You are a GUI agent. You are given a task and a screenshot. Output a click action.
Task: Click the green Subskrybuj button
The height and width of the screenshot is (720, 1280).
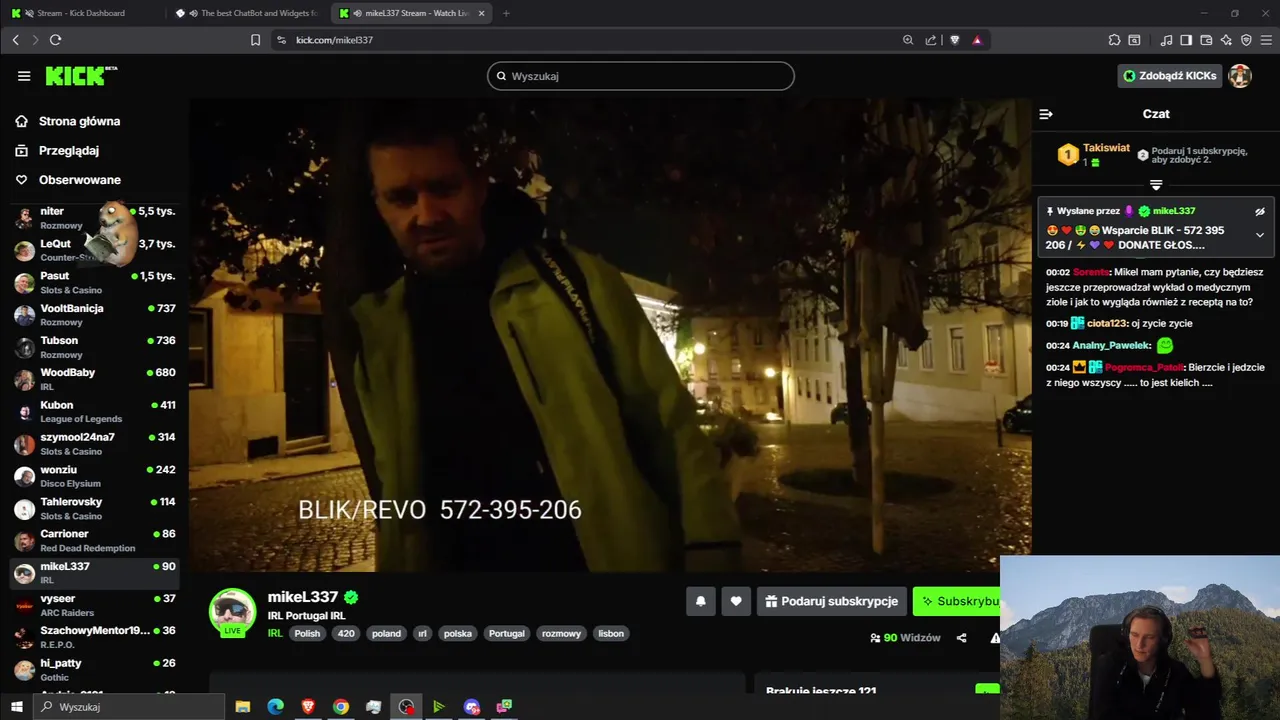pos(958,601)
